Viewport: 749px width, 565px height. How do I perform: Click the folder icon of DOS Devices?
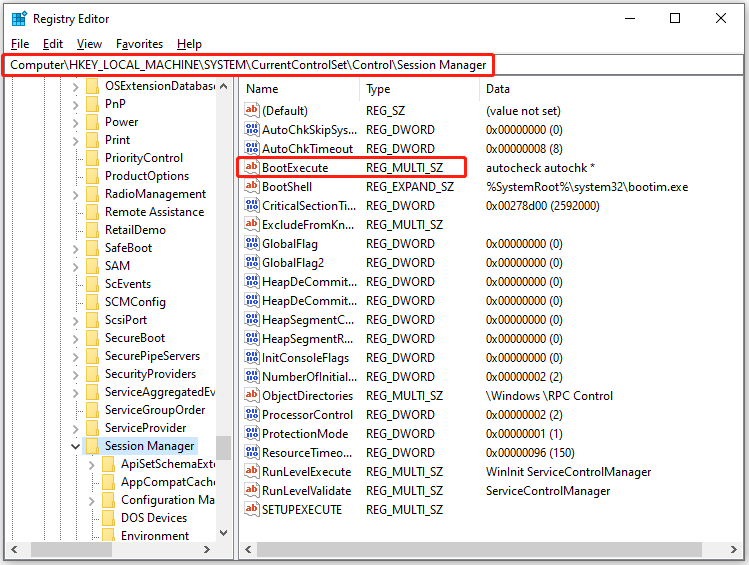108,518
